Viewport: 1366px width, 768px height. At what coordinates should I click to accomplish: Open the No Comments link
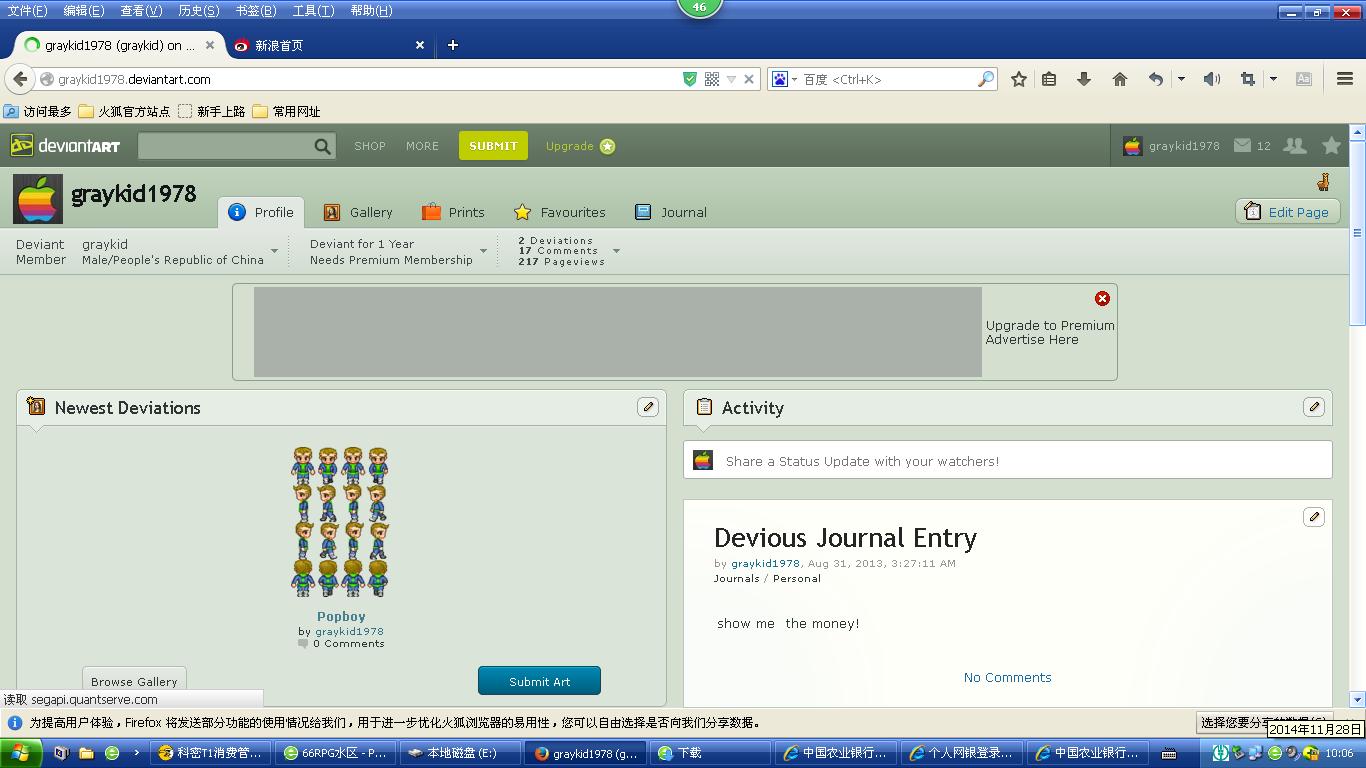click(x=1007, y=677)
